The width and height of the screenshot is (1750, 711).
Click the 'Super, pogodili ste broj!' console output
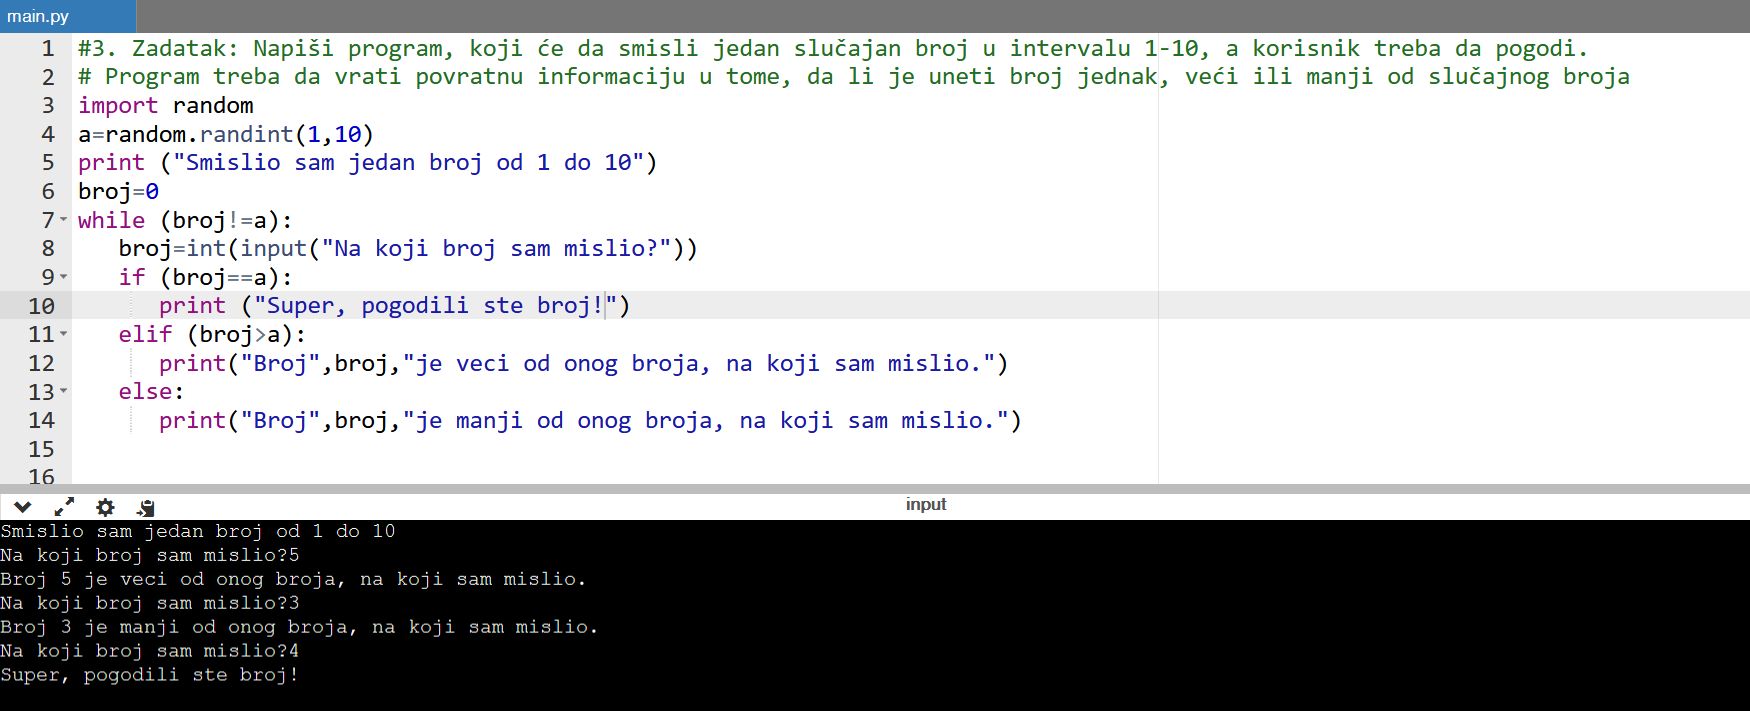[x=150, y=675]
